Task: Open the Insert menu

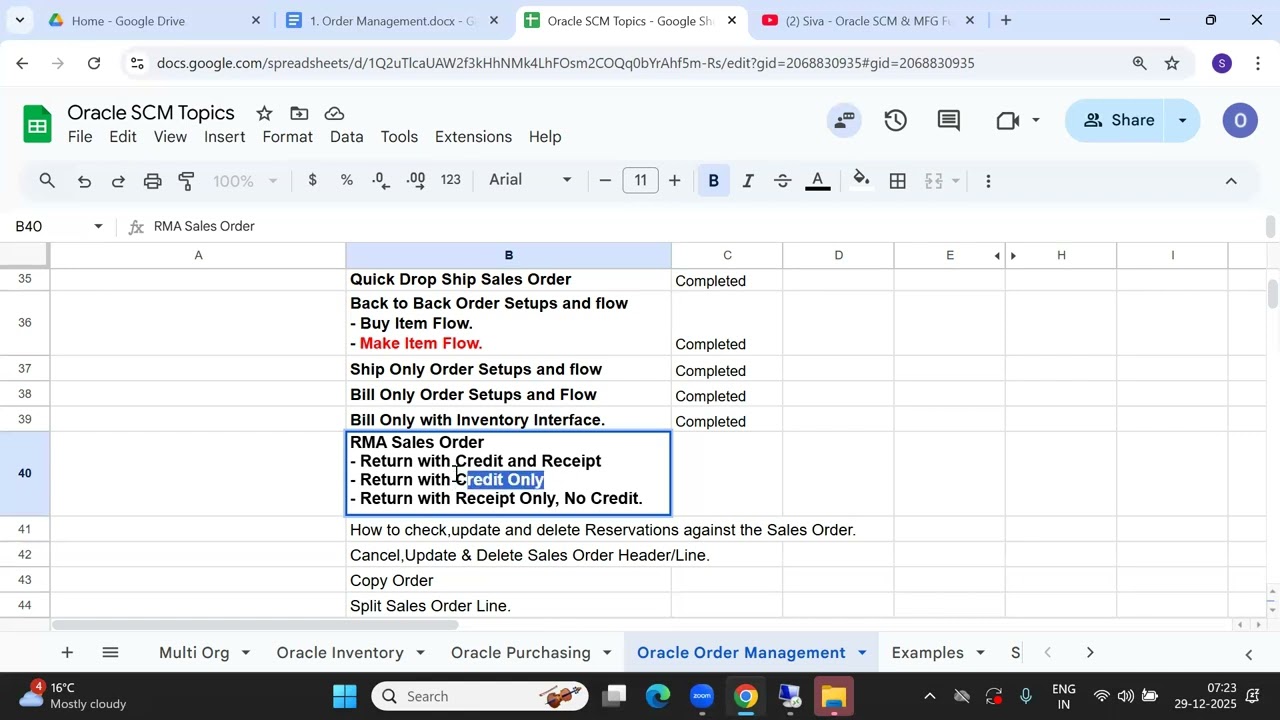Action: coord(225,137)
